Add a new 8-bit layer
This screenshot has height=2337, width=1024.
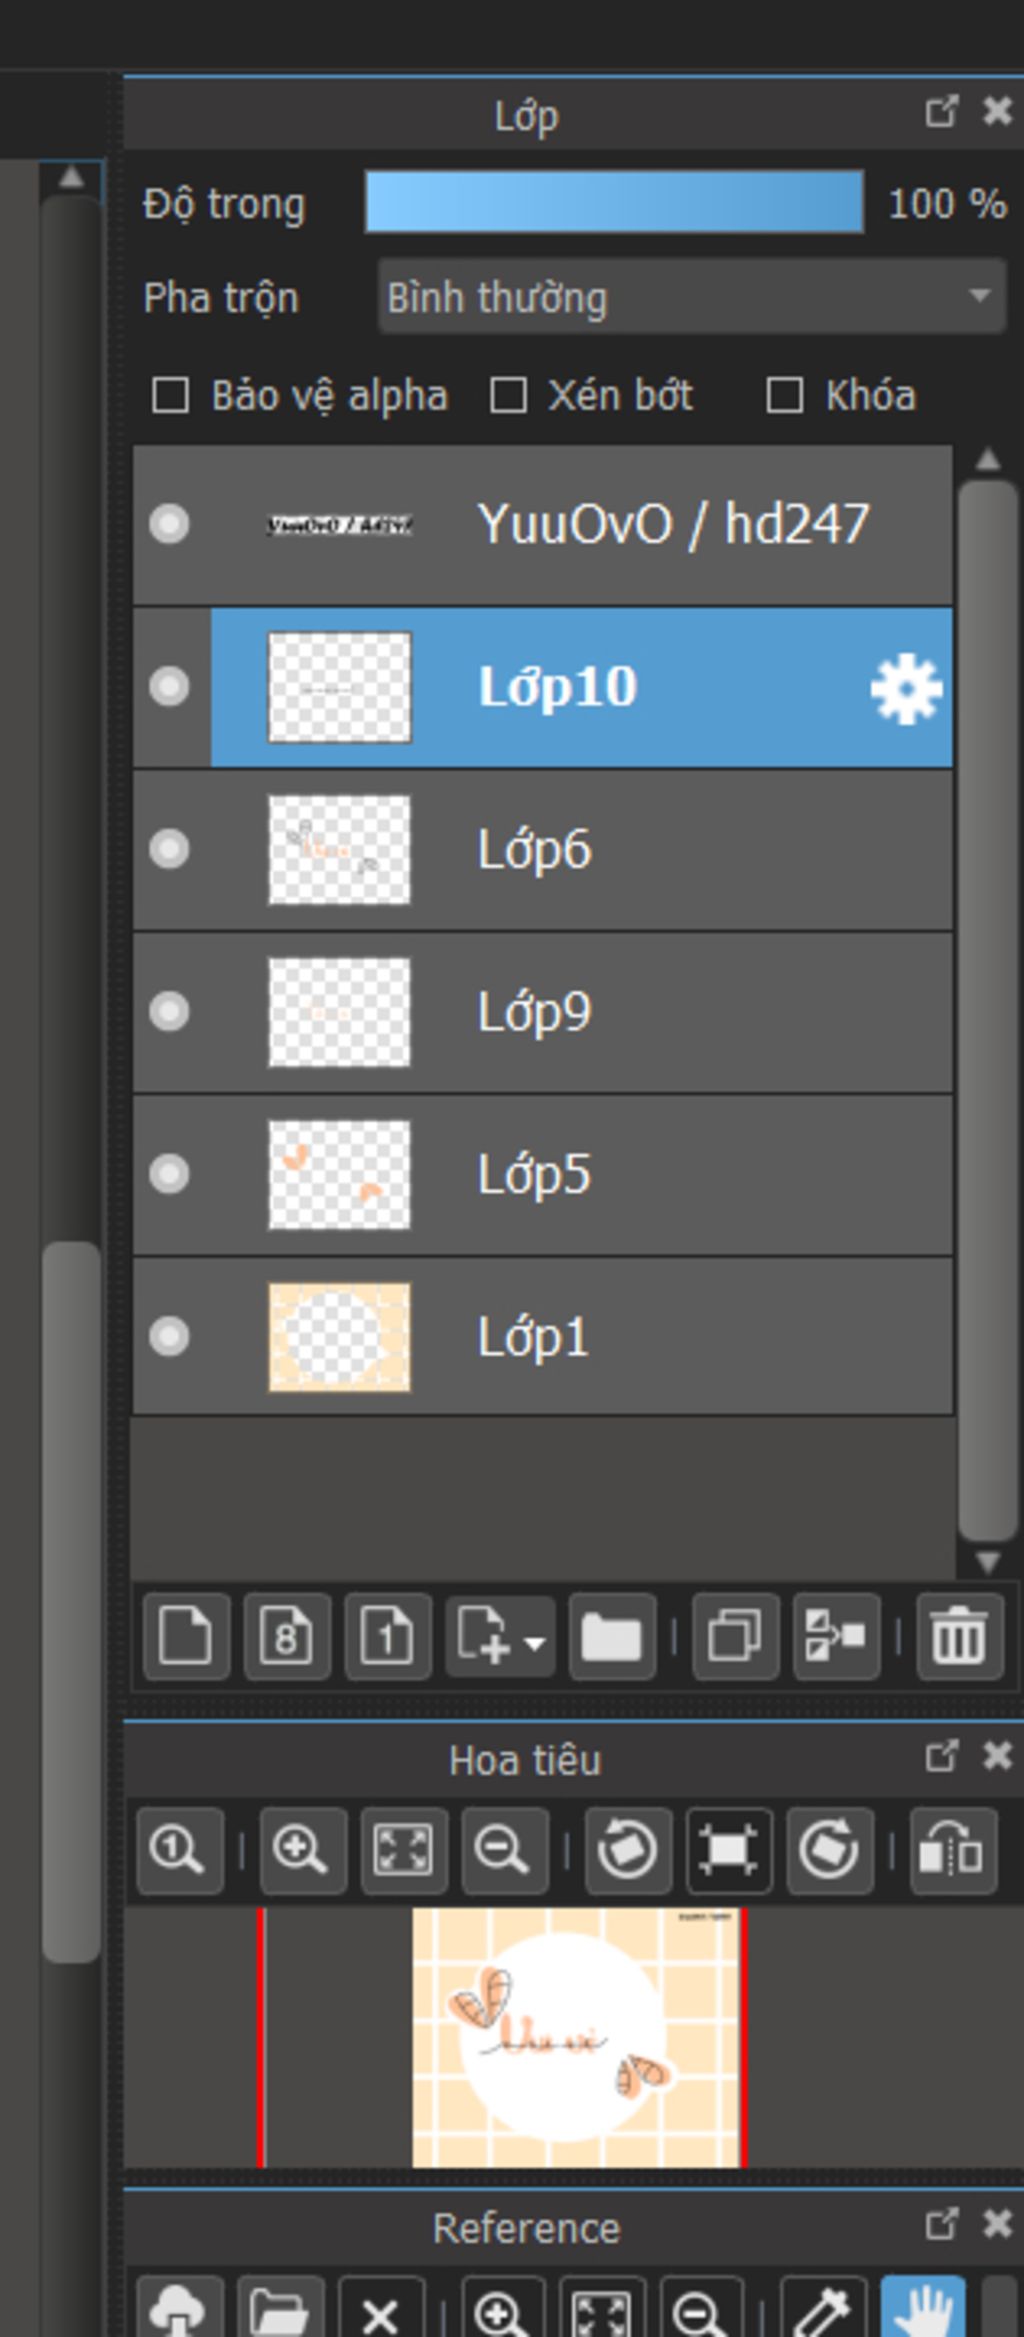tap(287, 1637)
